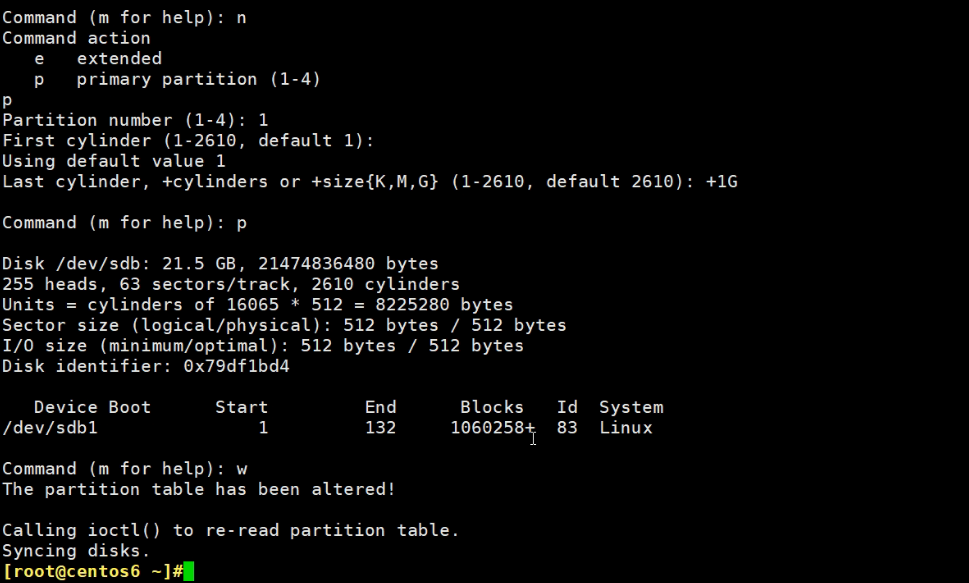Click the Start column header
Viewport: 969px width, 583px height.
coord(241,407)
